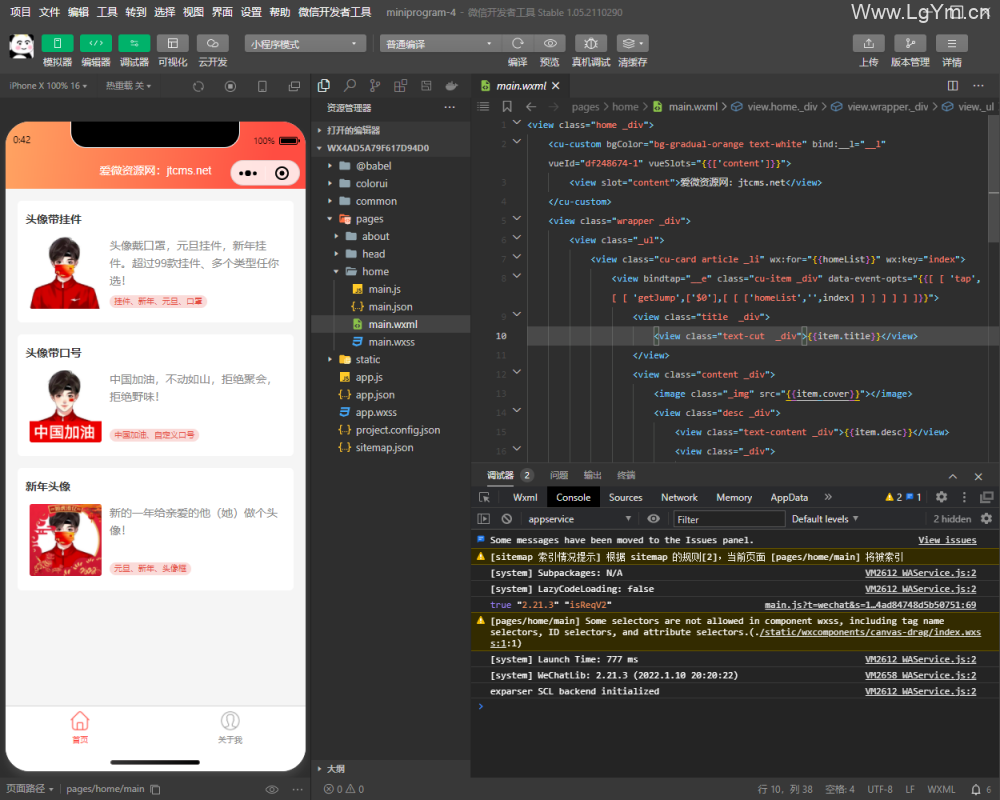Viewport: 1000px width, 800px height.
Task: Open the appservice context dropdown
Action: point(579,519)
